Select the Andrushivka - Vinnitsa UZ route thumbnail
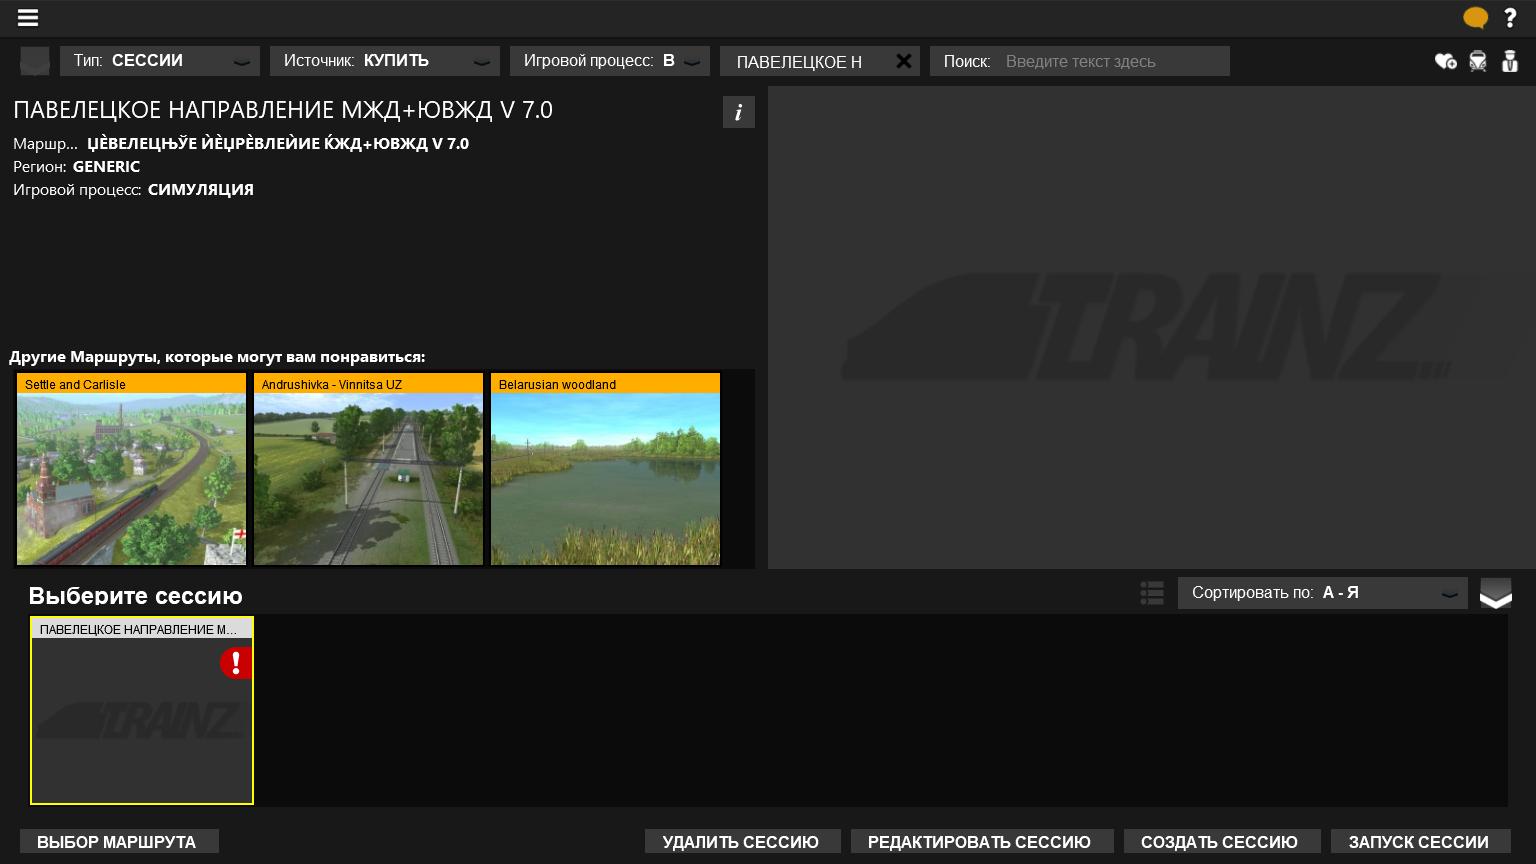The height and width of the screenshot is (864, 1536). point(368,469)
